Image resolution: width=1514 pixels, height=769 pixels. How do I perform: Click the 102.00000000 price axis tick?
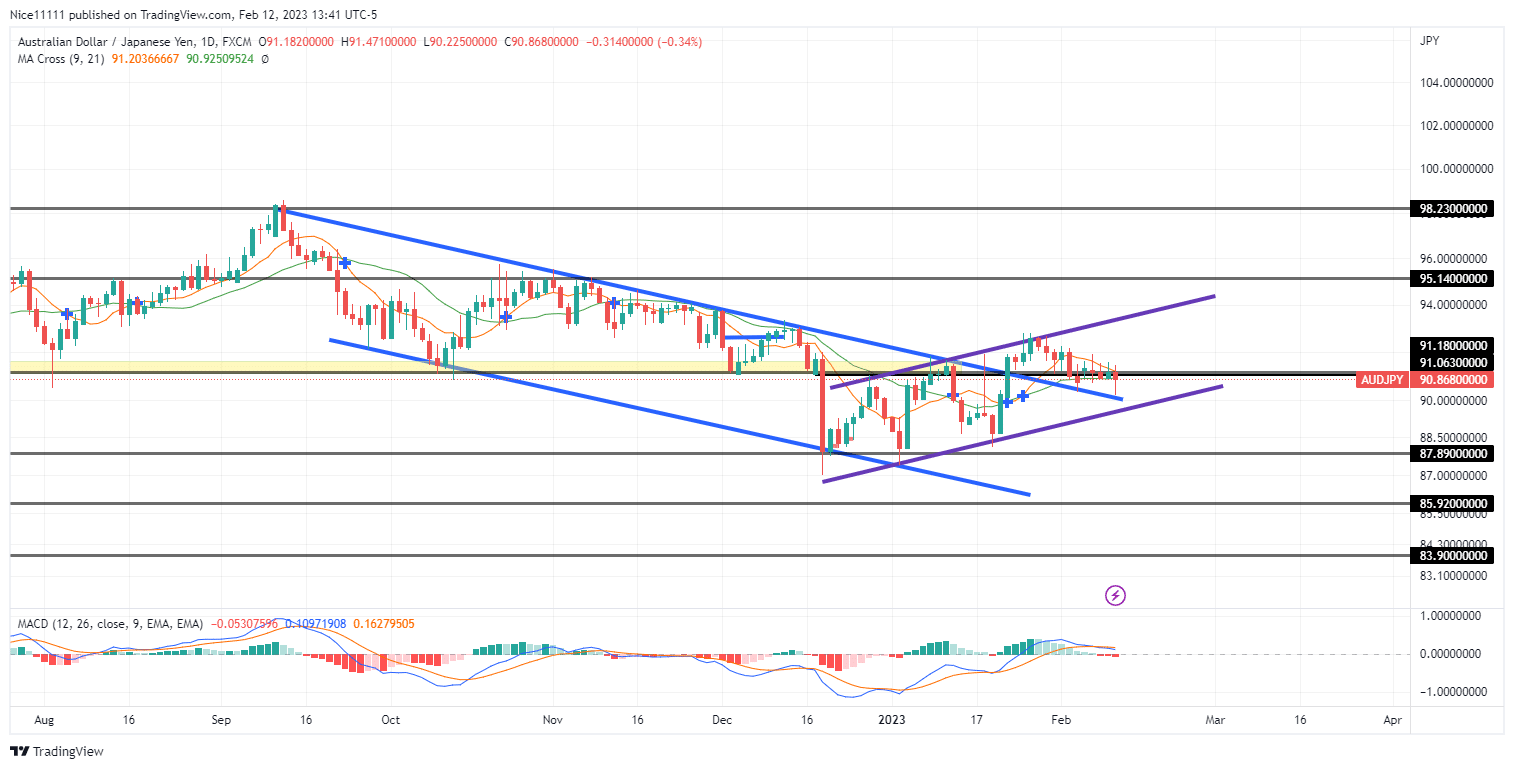click(1456, 126)
